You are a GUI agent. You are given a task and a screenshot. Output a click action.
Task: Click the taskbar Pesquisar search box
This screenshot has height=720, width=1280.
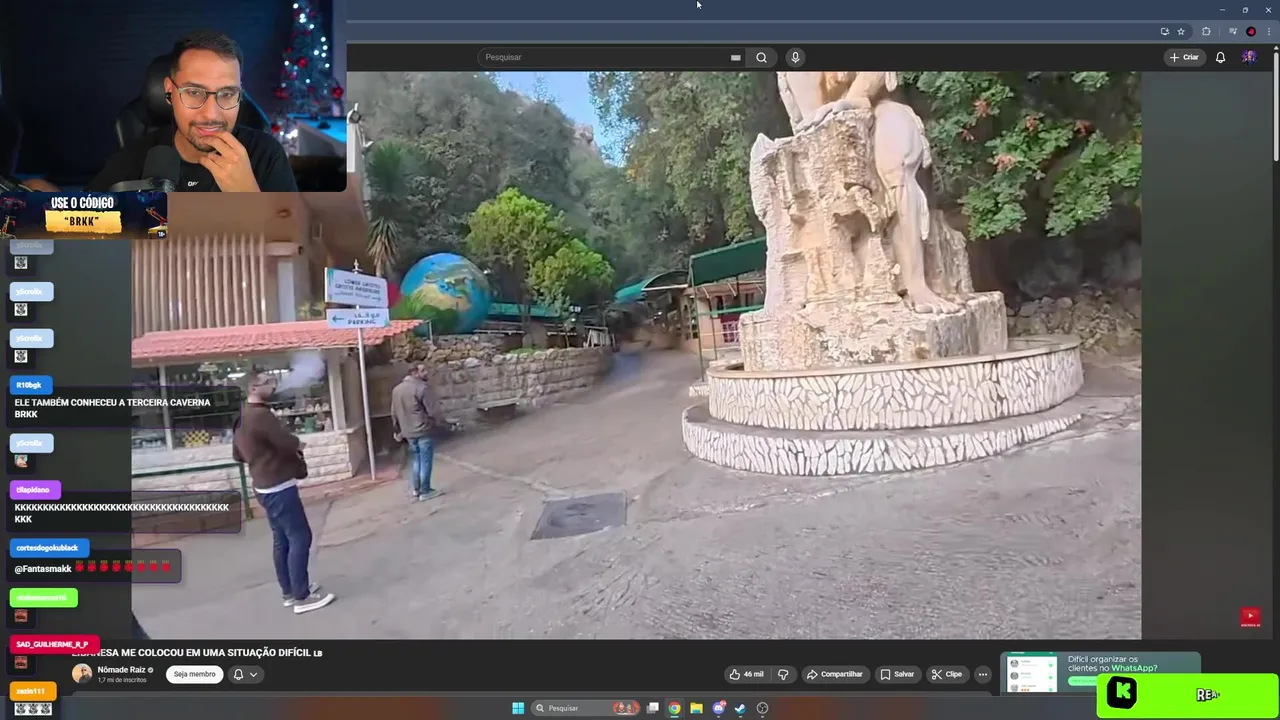587,708
